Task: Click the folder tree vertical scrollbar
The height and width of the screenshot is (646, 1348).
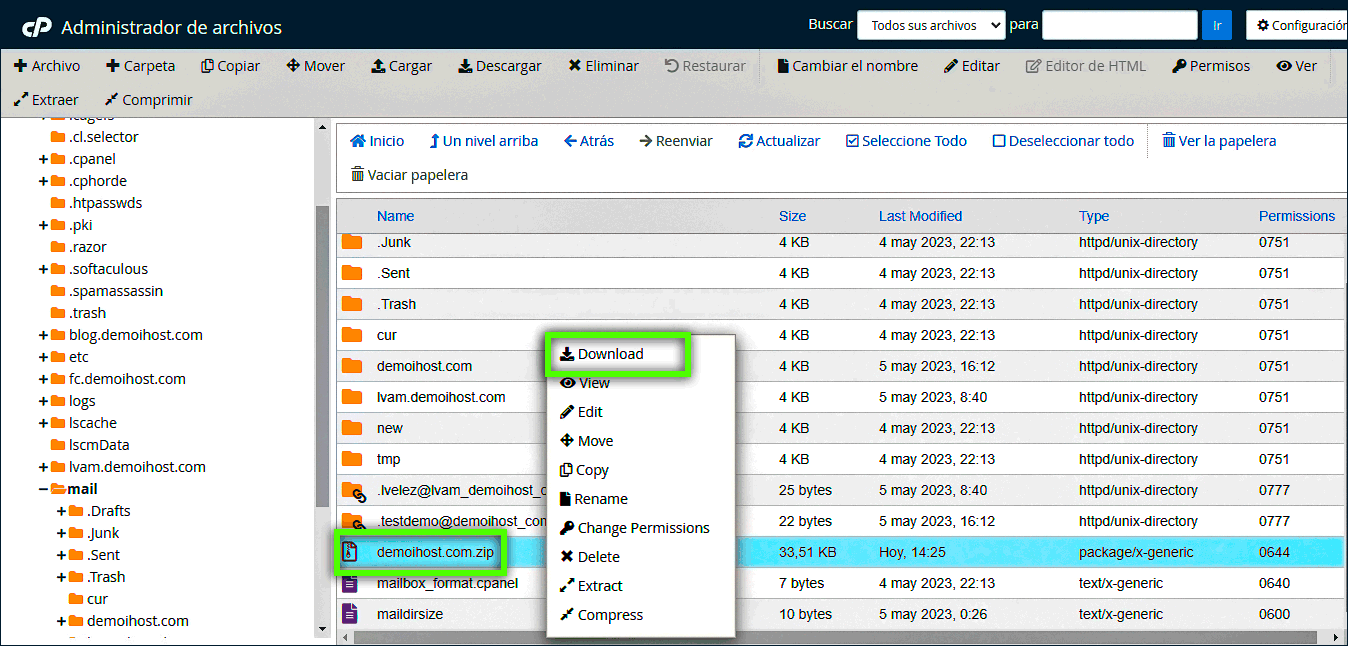Action: [322, 400]
